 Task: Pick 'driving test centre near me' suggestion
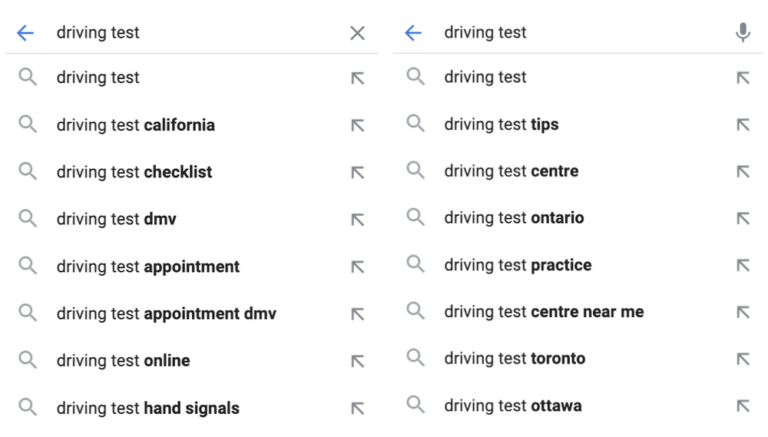pos(544,312)
